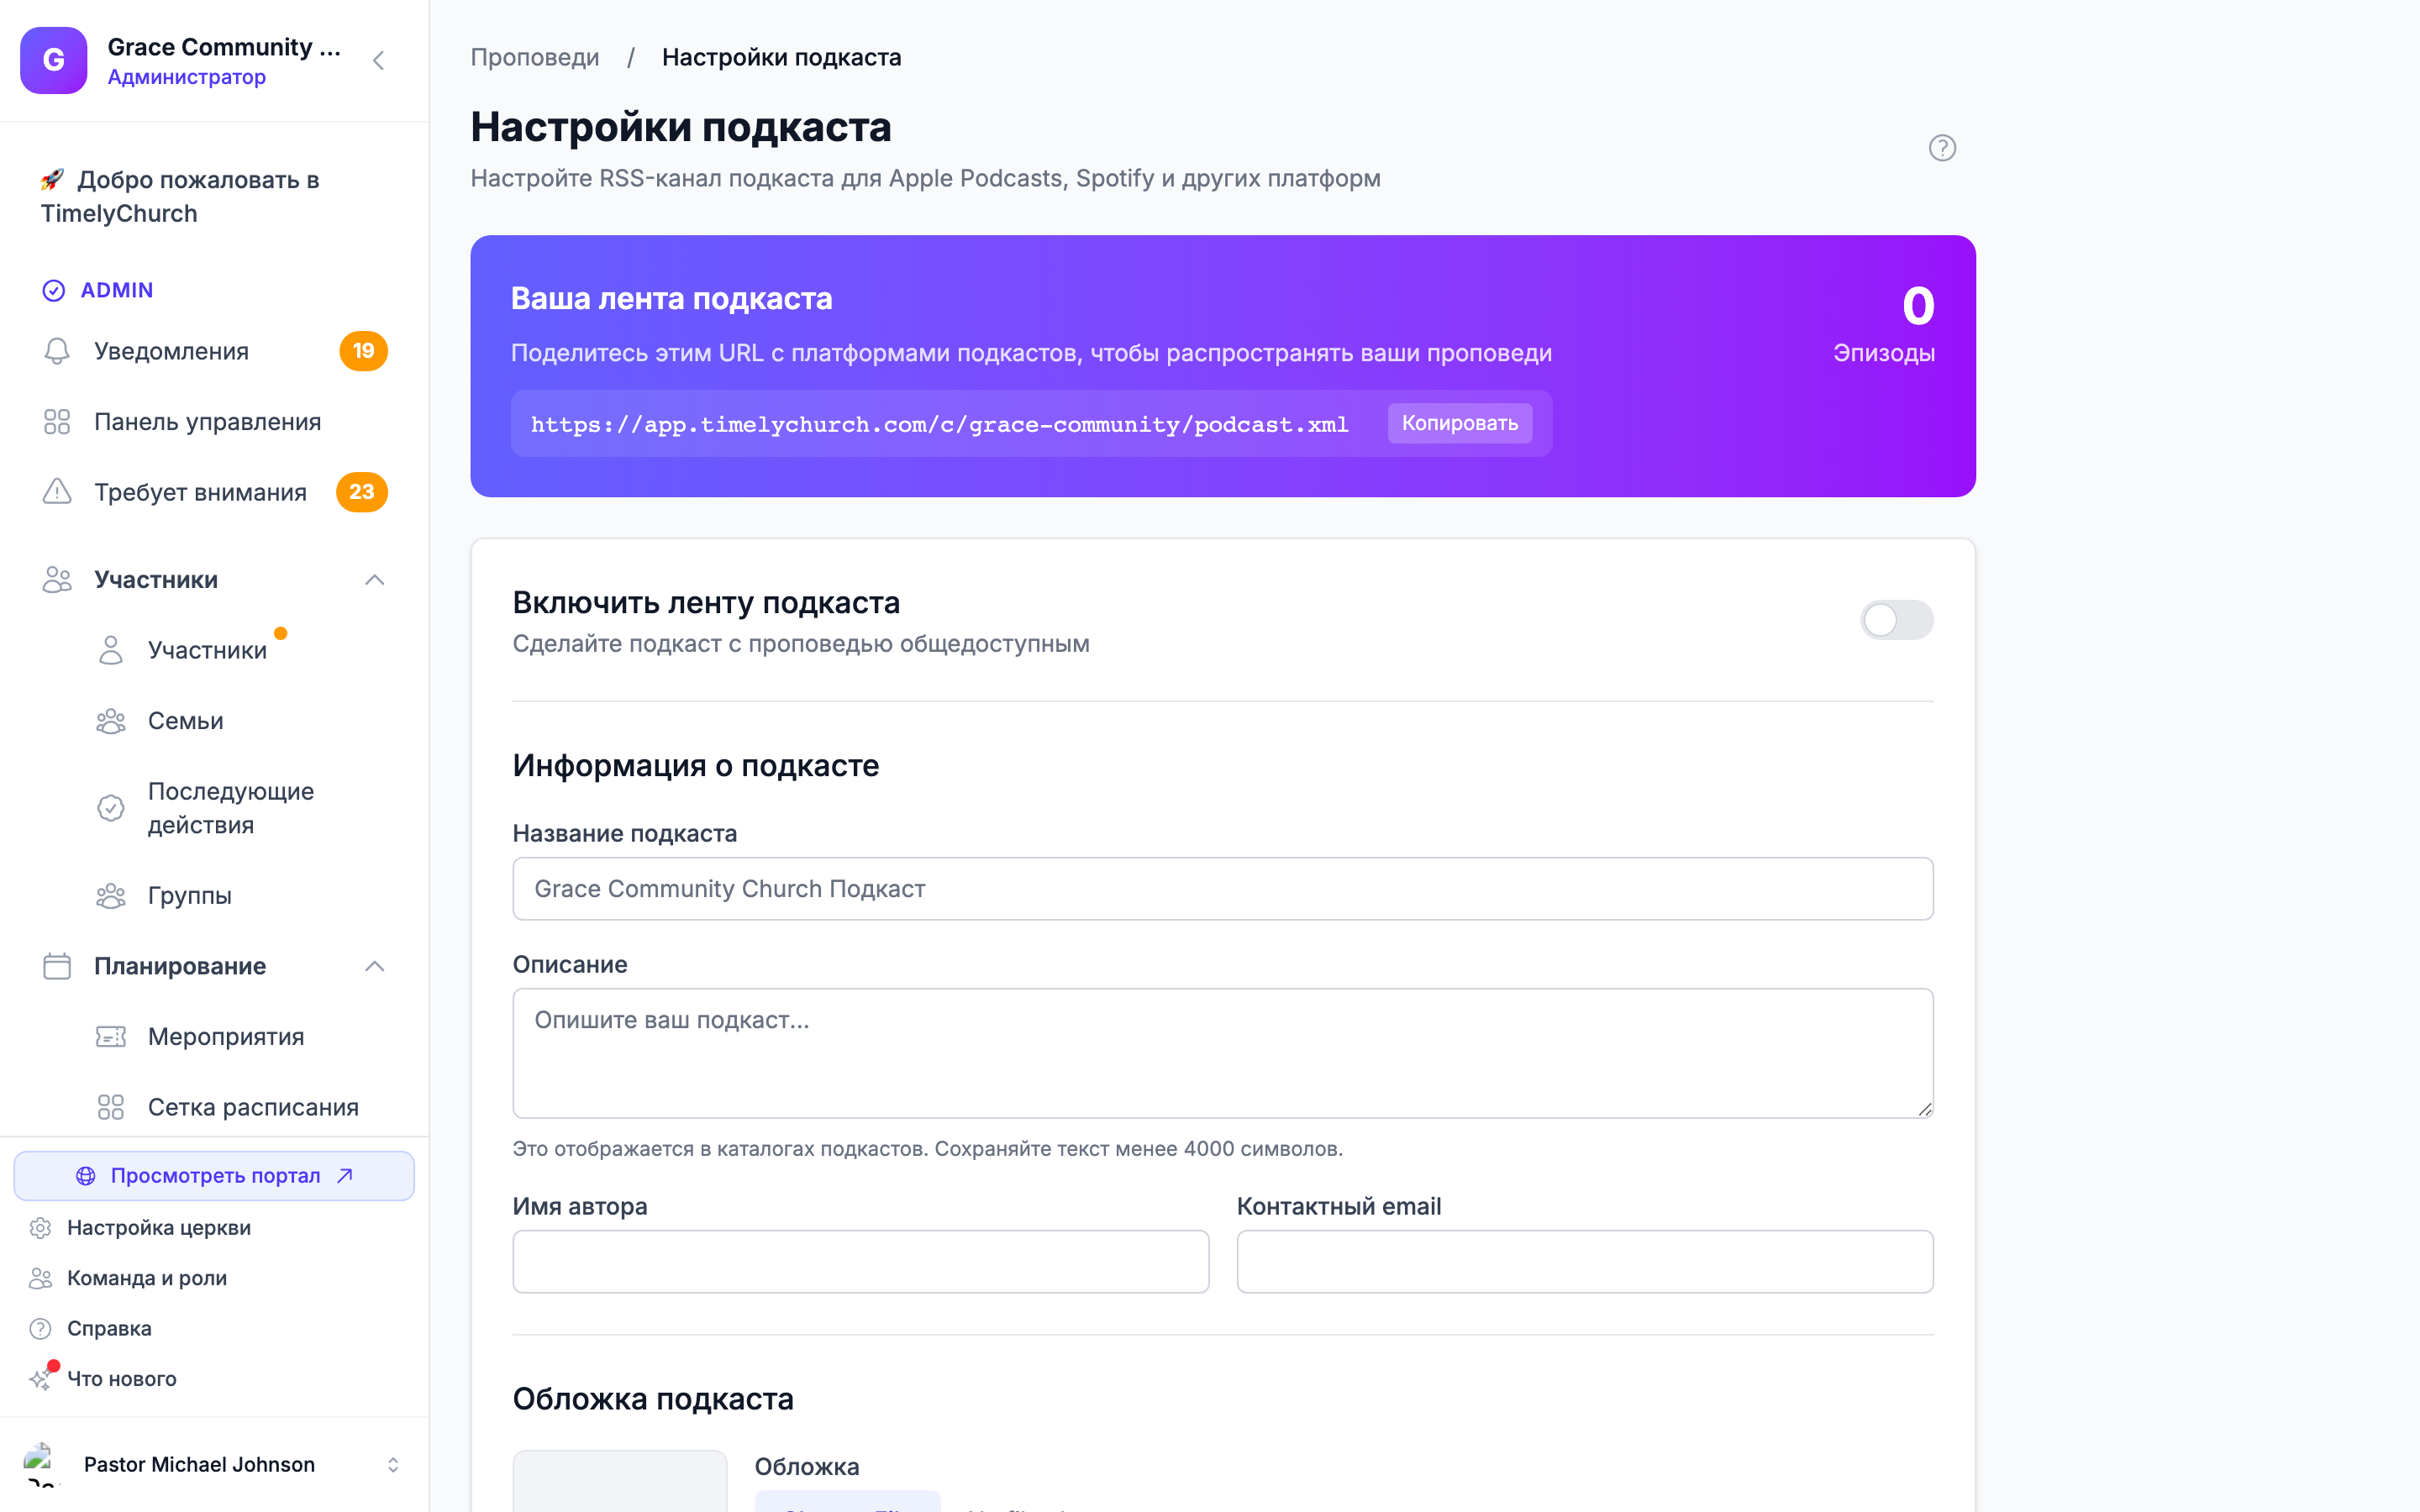Open Требует внимания in sidebar
The width and height of the screenshot is (2420, 1512).
214,492
